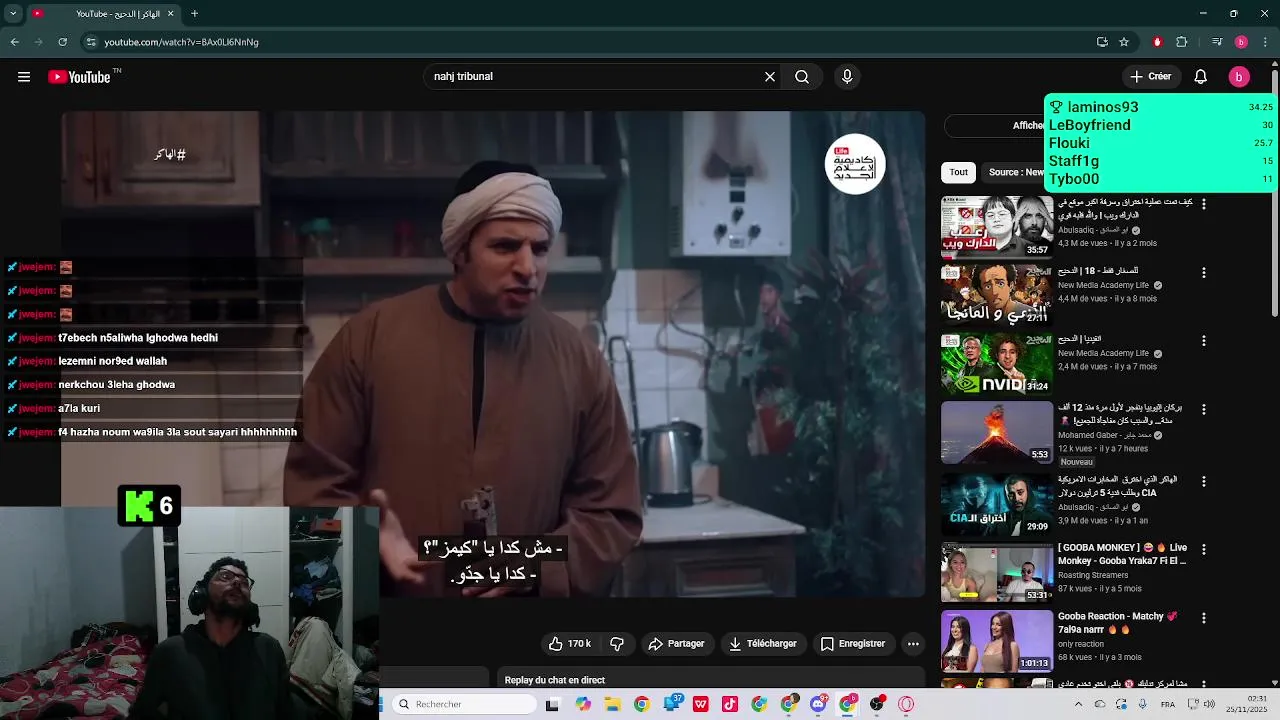The width and height of the screenshot is (1280, 720).
Task: Open a new browser tab
Action: click(x=194, y=14)
